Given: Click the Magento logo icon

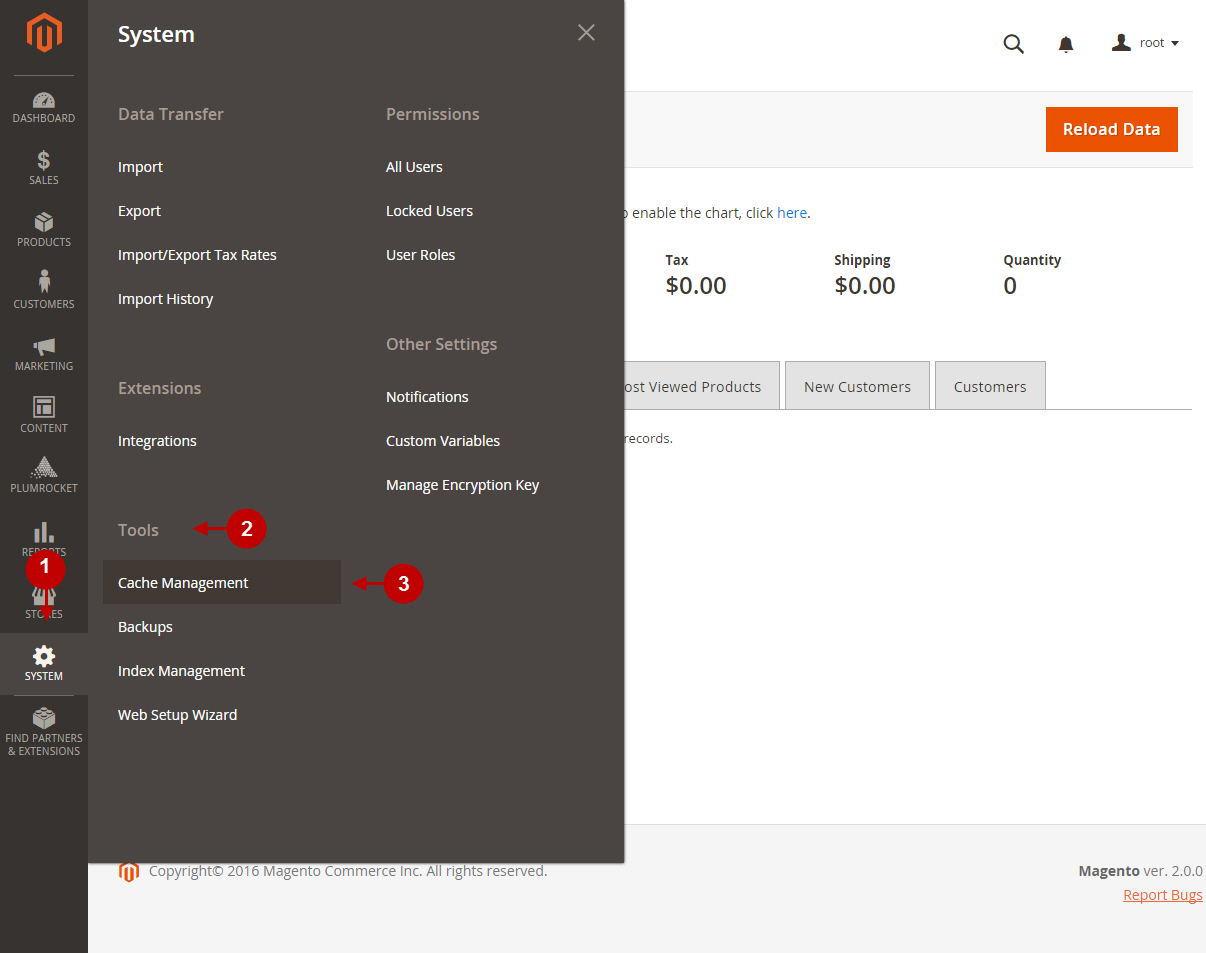Looking at the screenshot, I should (x=44, y=34).
